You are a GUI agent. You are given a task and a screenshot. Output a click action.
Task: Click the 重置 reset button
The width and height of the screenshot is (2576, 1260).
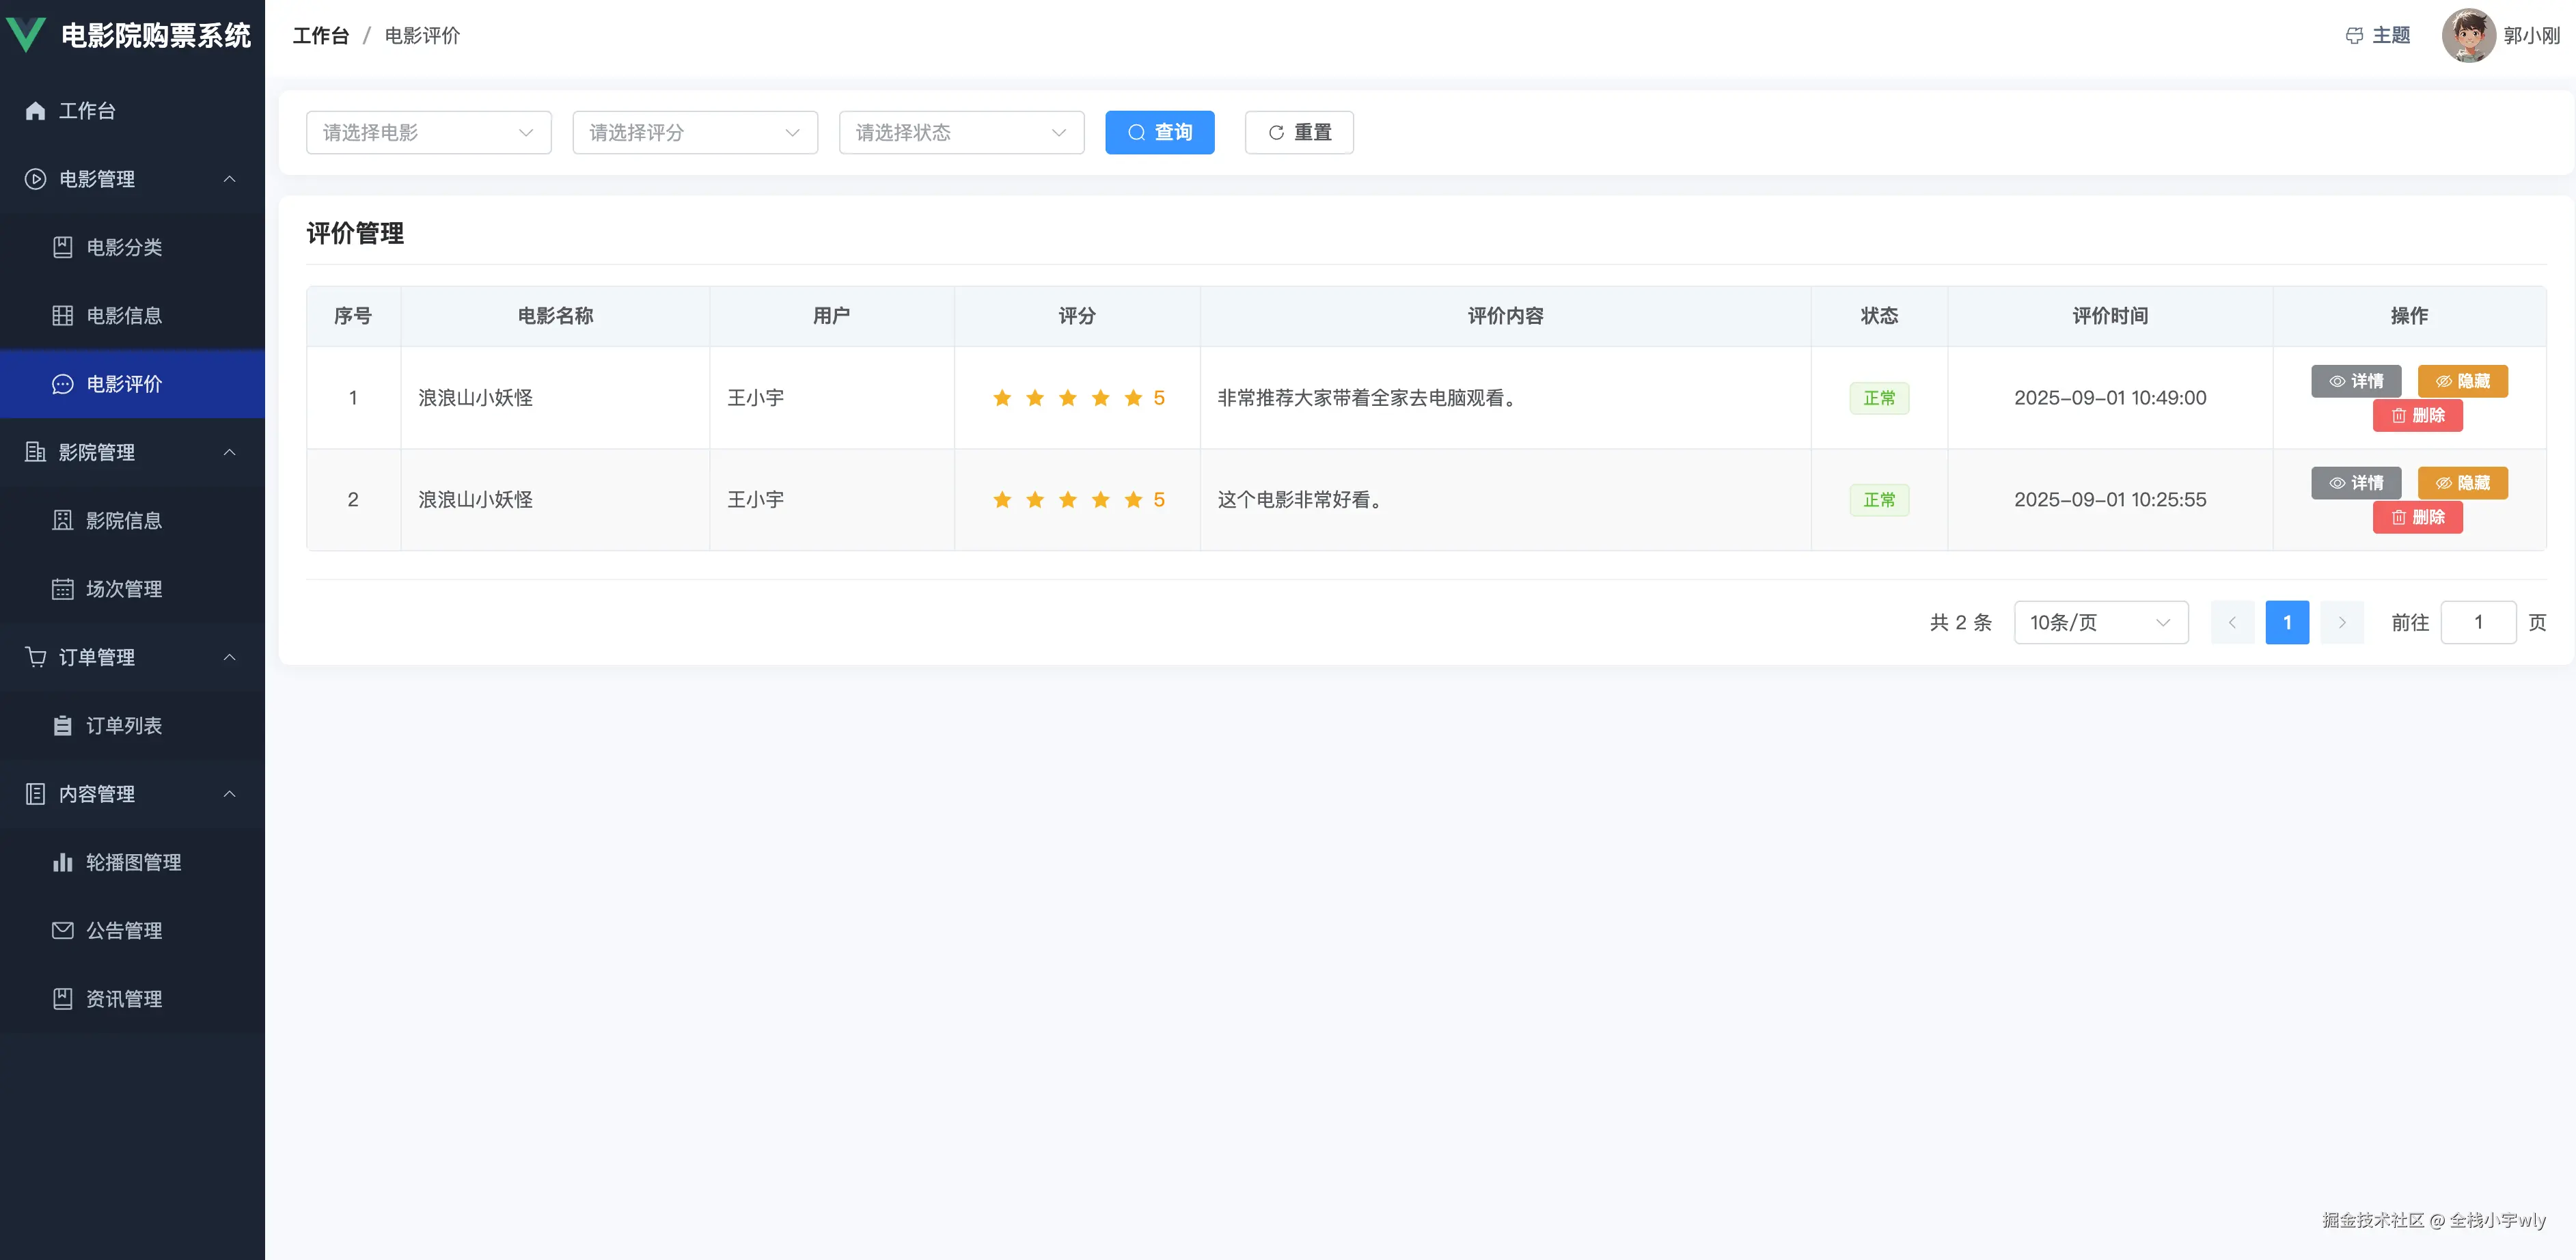pos(1298,132)
